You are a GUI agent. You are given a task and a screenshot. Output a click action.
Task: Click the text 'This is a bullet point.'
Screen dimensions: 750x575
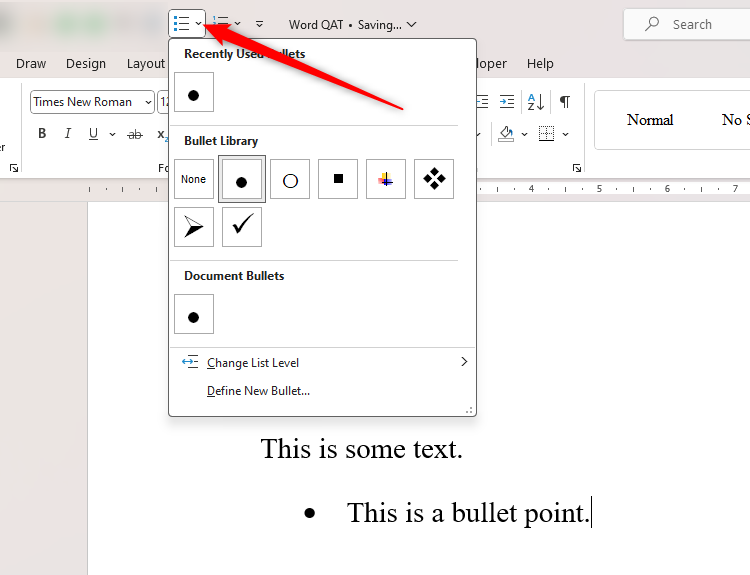pos(468,513)
